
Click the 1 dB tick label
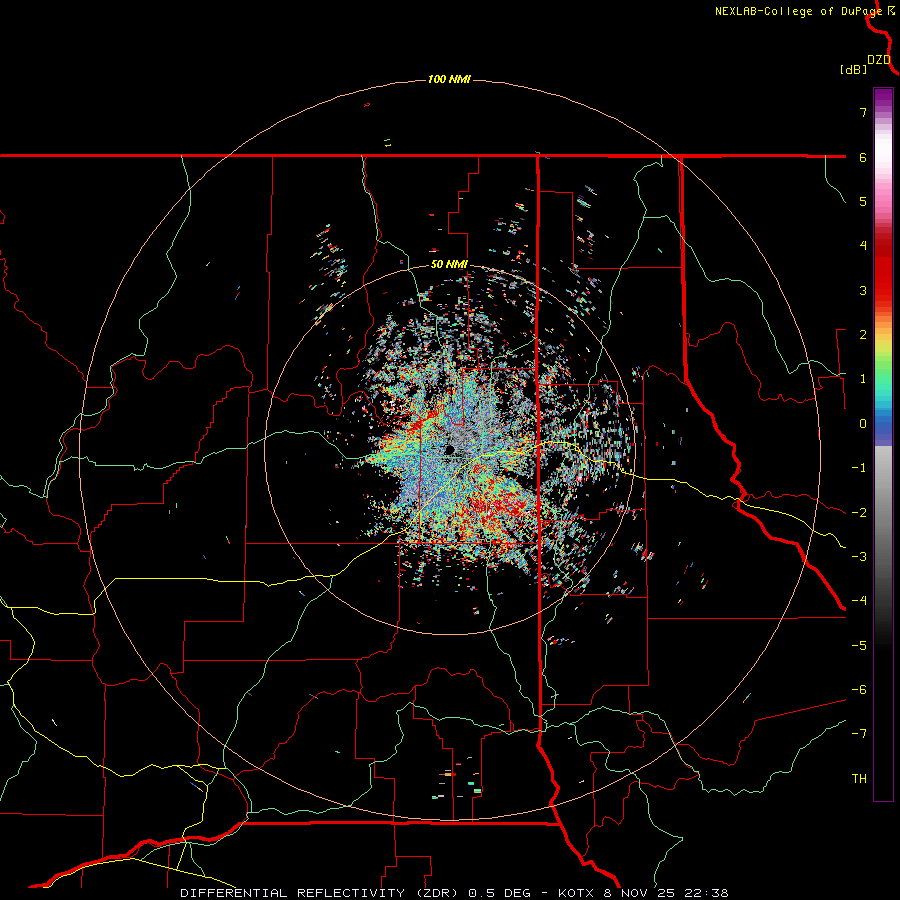(863, 379)
